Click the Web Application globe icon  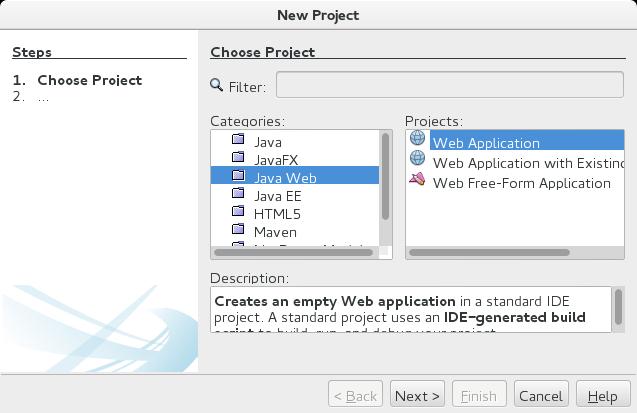click(417, 138)
